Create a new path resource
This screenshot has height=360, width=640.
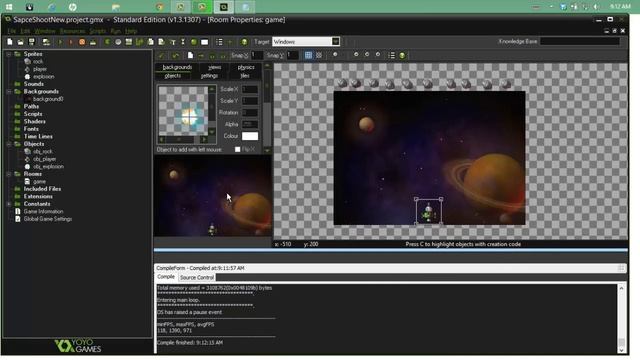coord(140,42)
